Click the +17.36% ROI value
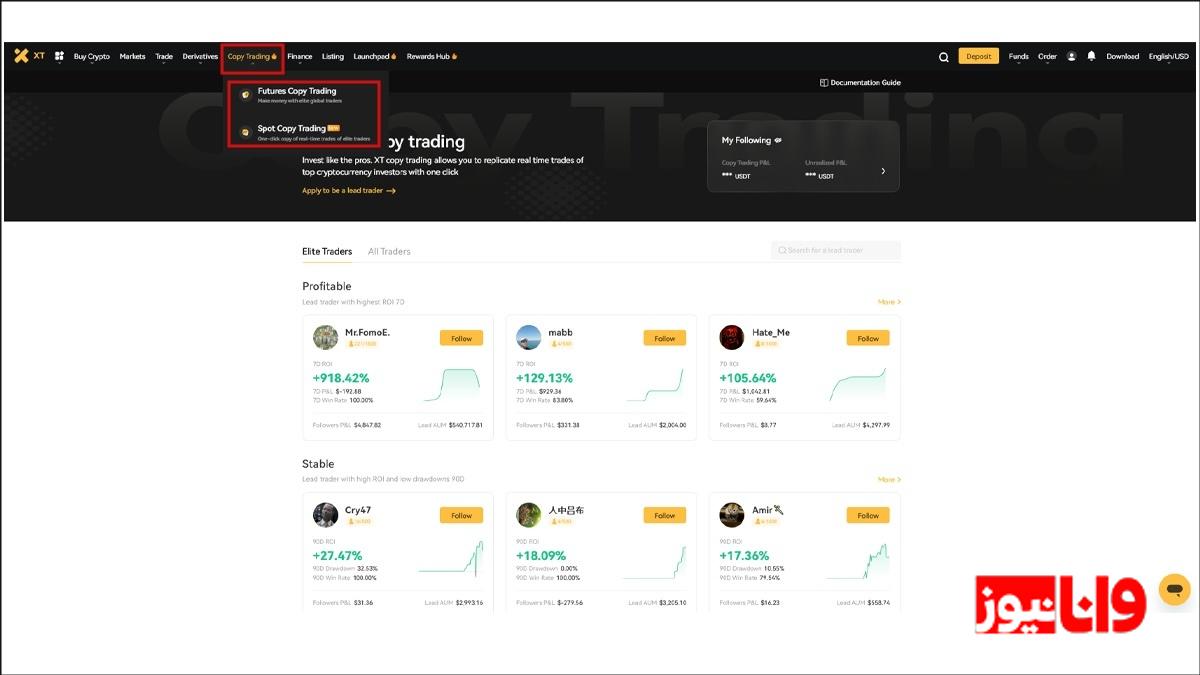Screen dimensions: 1200x675 point(744,556)
